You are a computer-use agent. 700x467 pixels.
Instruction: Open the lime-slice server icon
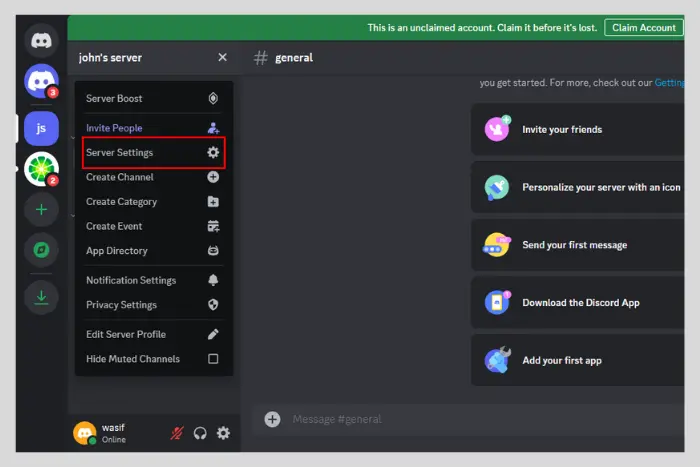point(41,169)
